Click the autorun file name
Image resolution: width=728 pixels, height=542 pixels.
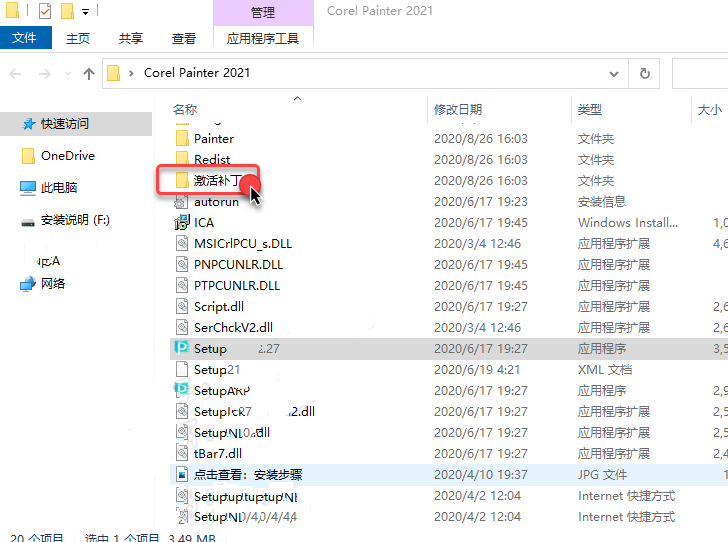[216, 202]
